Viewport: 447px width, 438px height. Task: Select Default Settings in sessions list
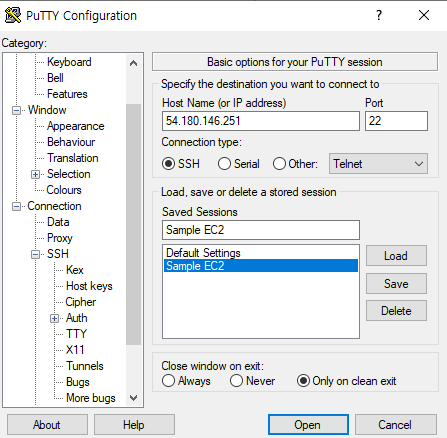coord(261,253)
